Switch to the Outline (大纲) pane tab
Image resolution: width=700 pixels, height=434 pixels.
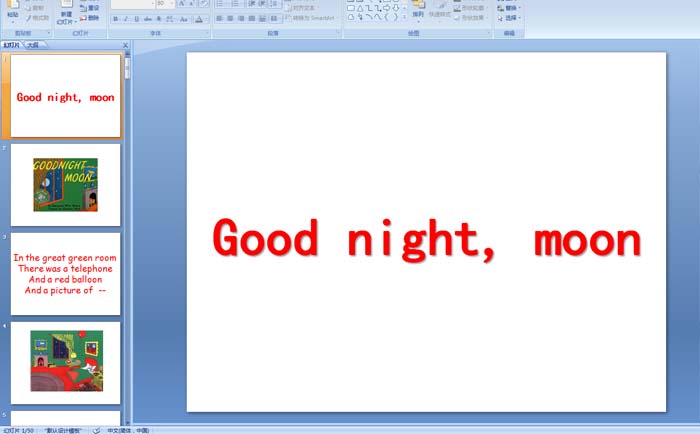click(x=33, y=45)
